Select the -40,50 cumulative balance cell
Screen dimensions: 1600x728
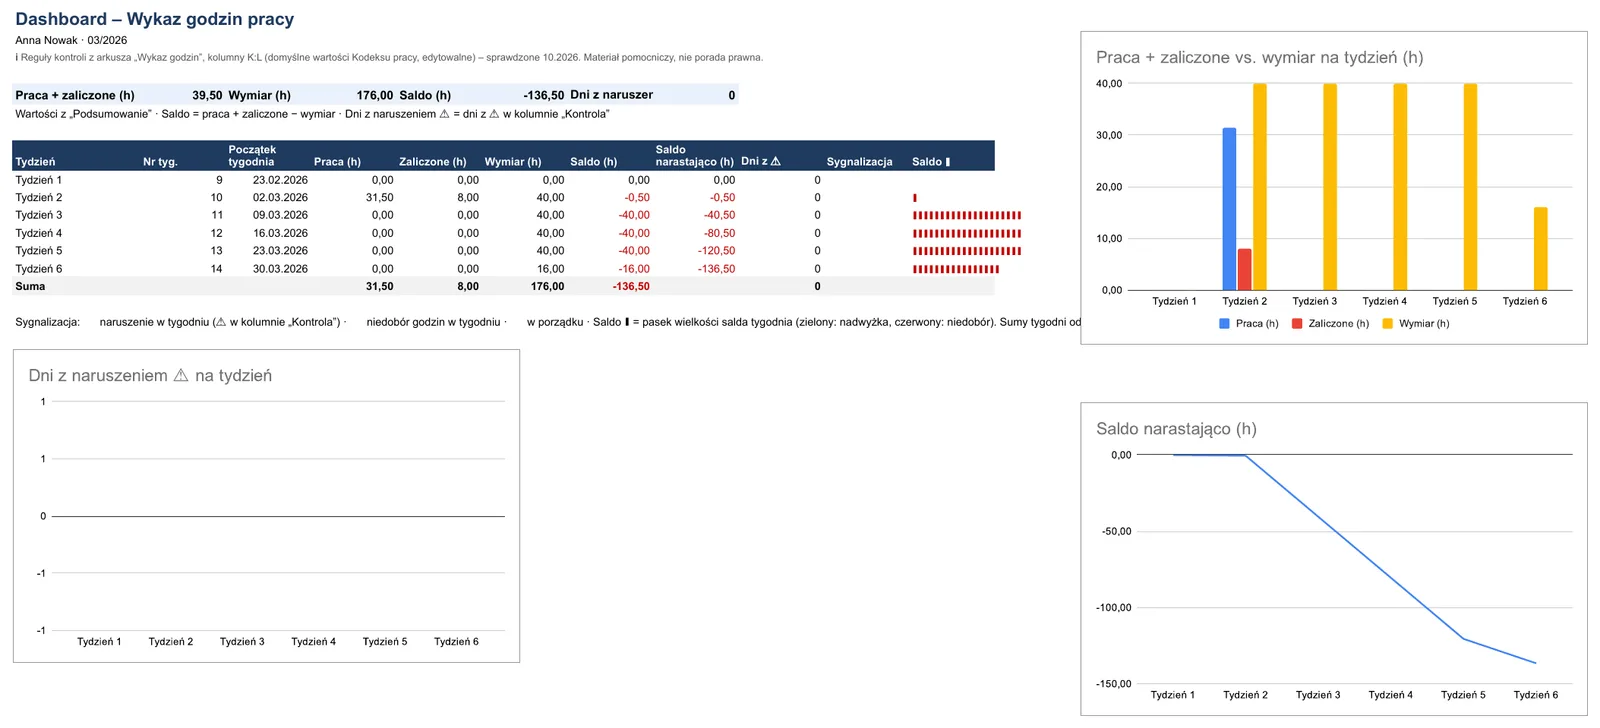pos(719,215)
